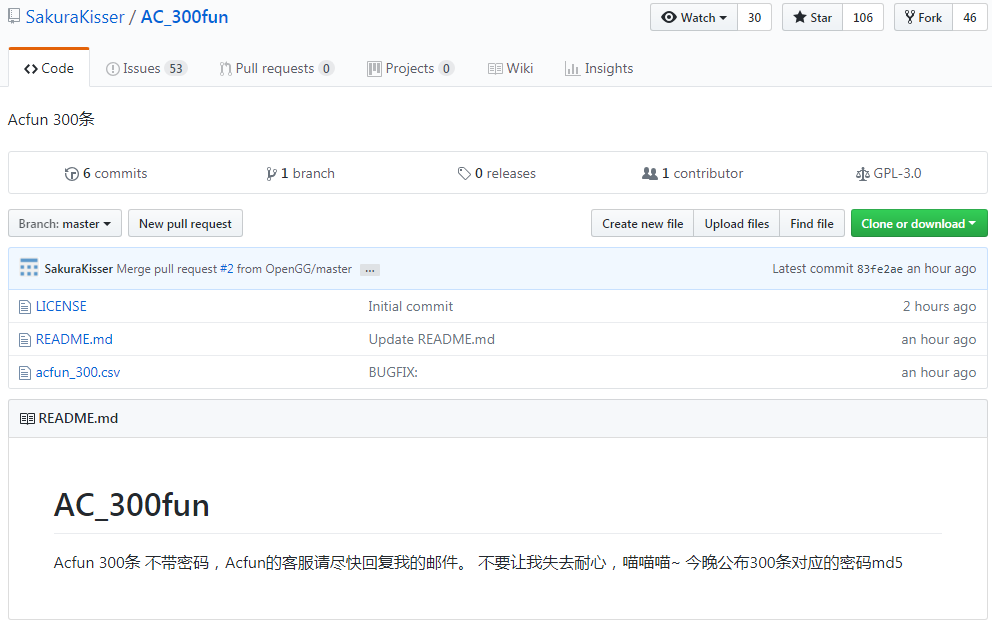Open the Branch: master dropdown
The image size is (992, 623).
65,223
